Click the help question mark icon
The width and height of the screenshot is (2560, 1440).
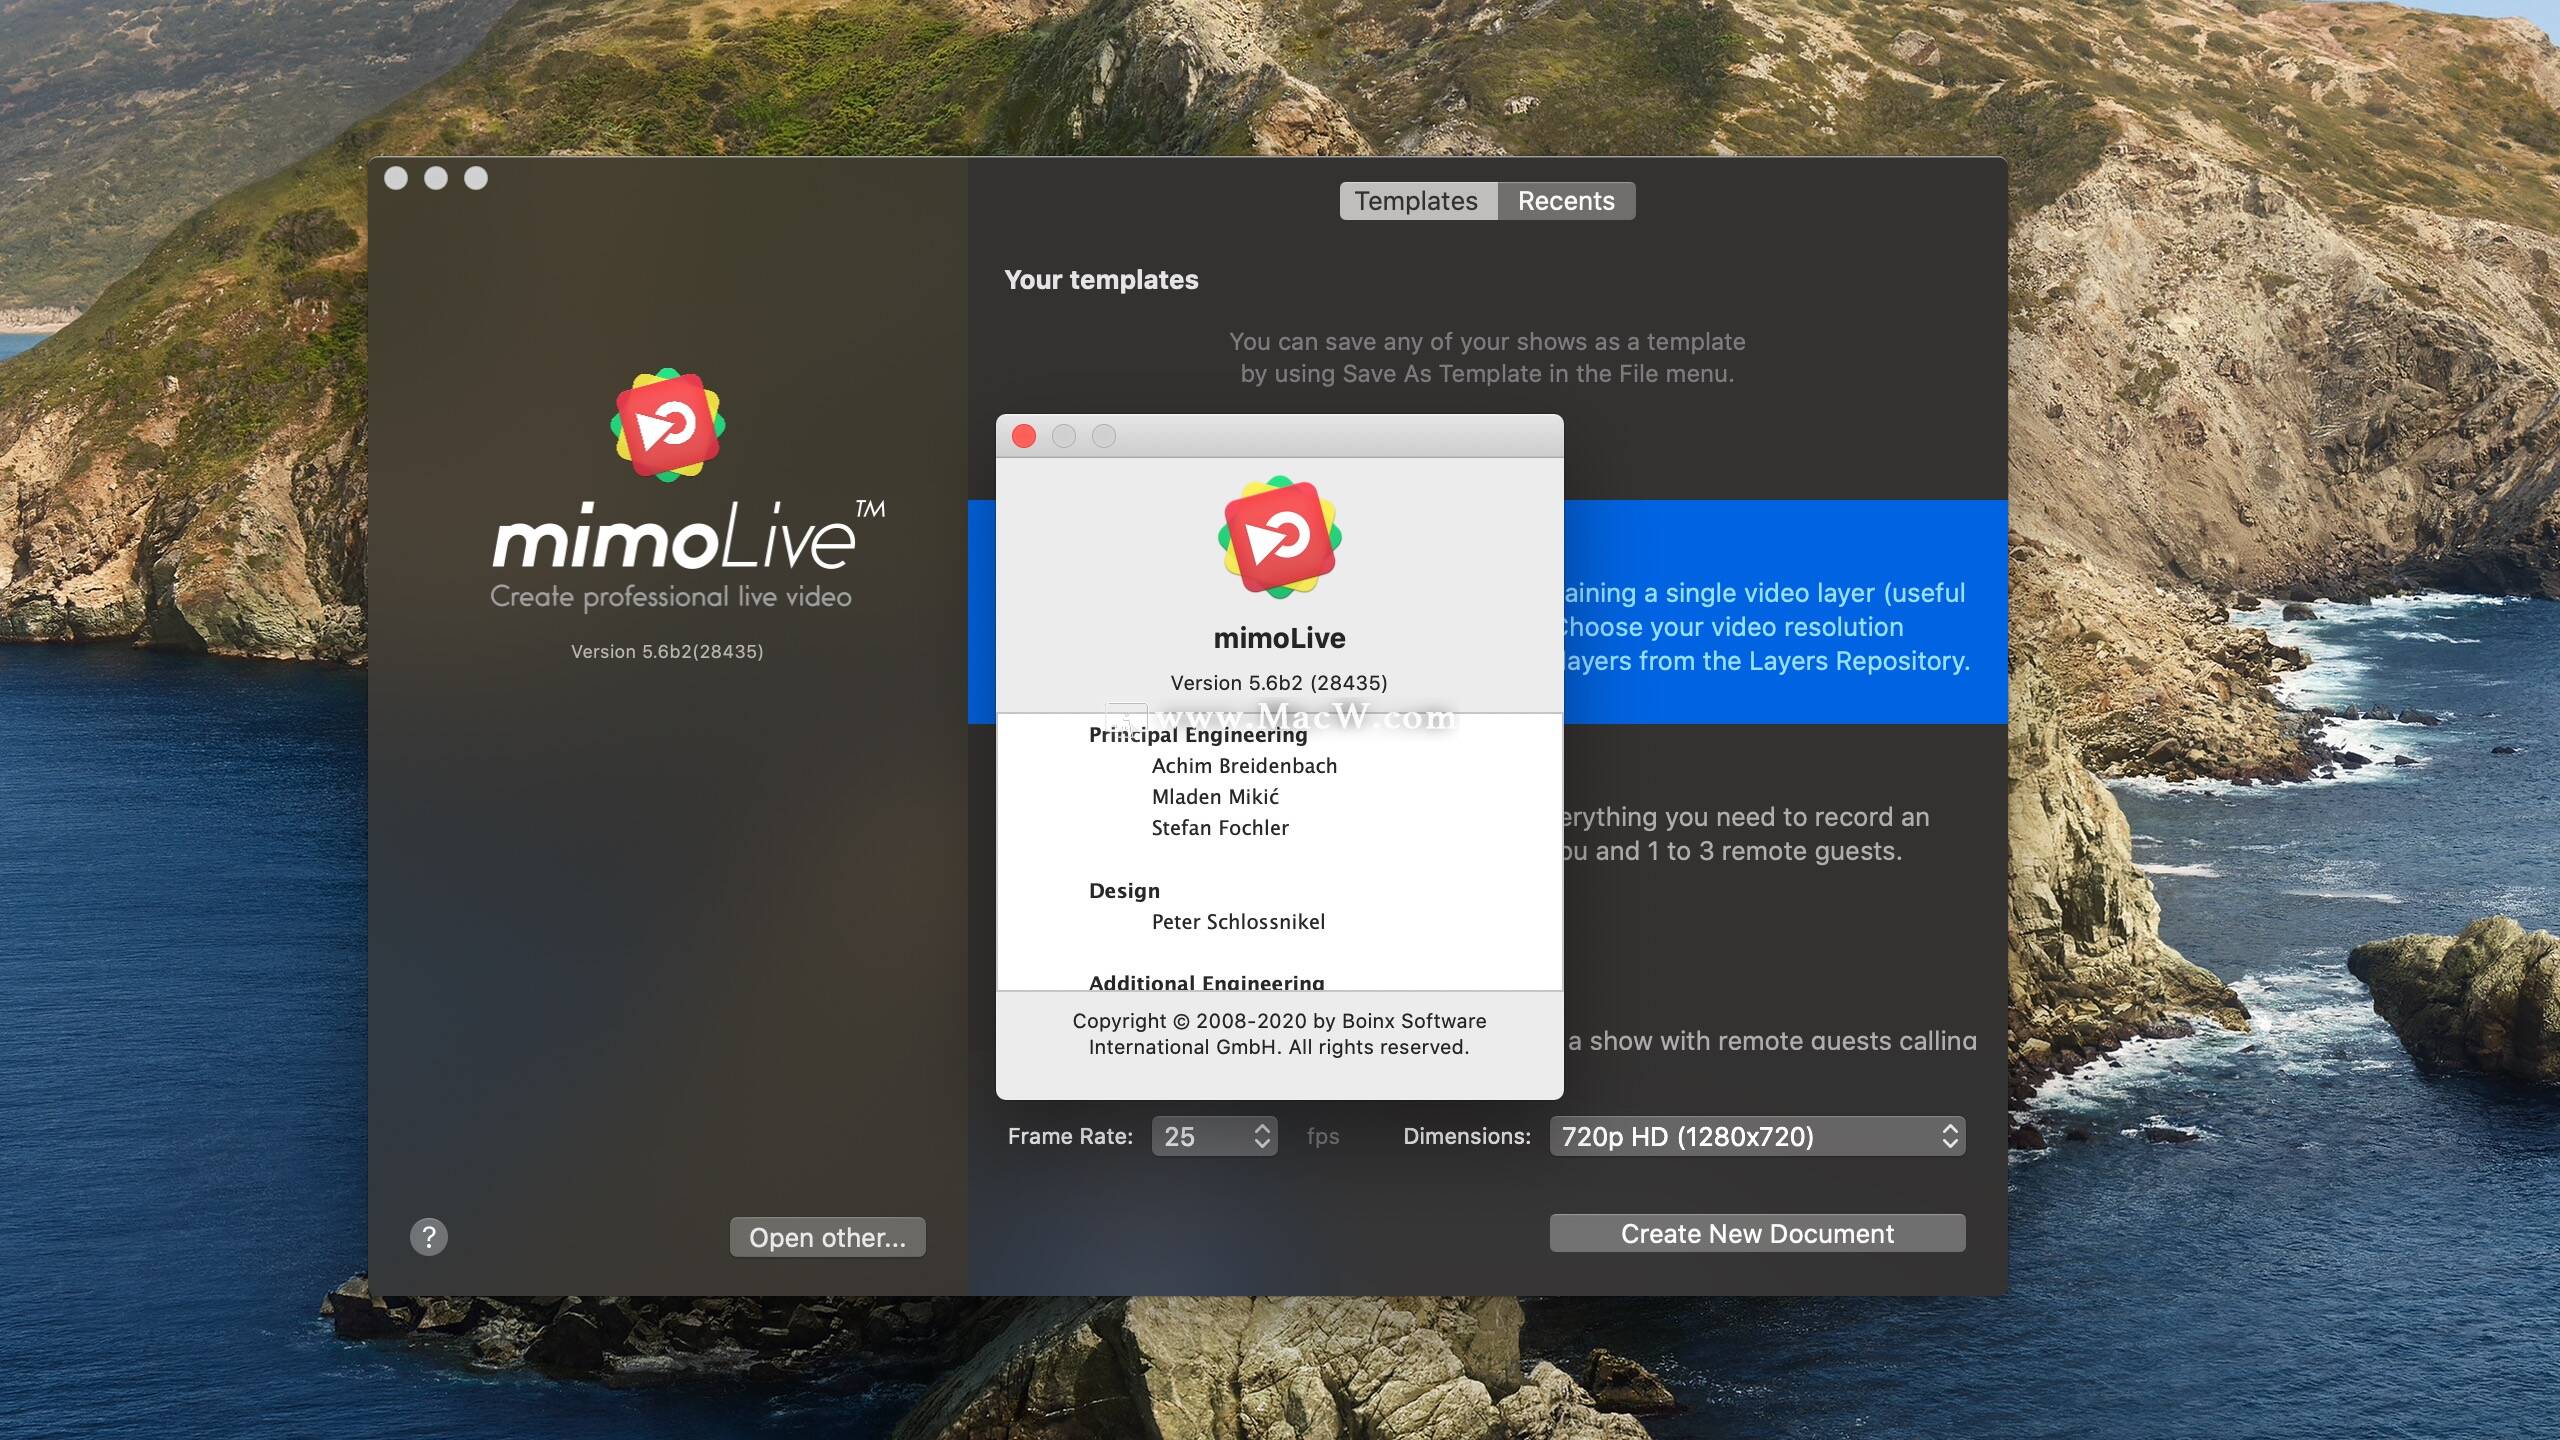click(x=429, y=1236)
